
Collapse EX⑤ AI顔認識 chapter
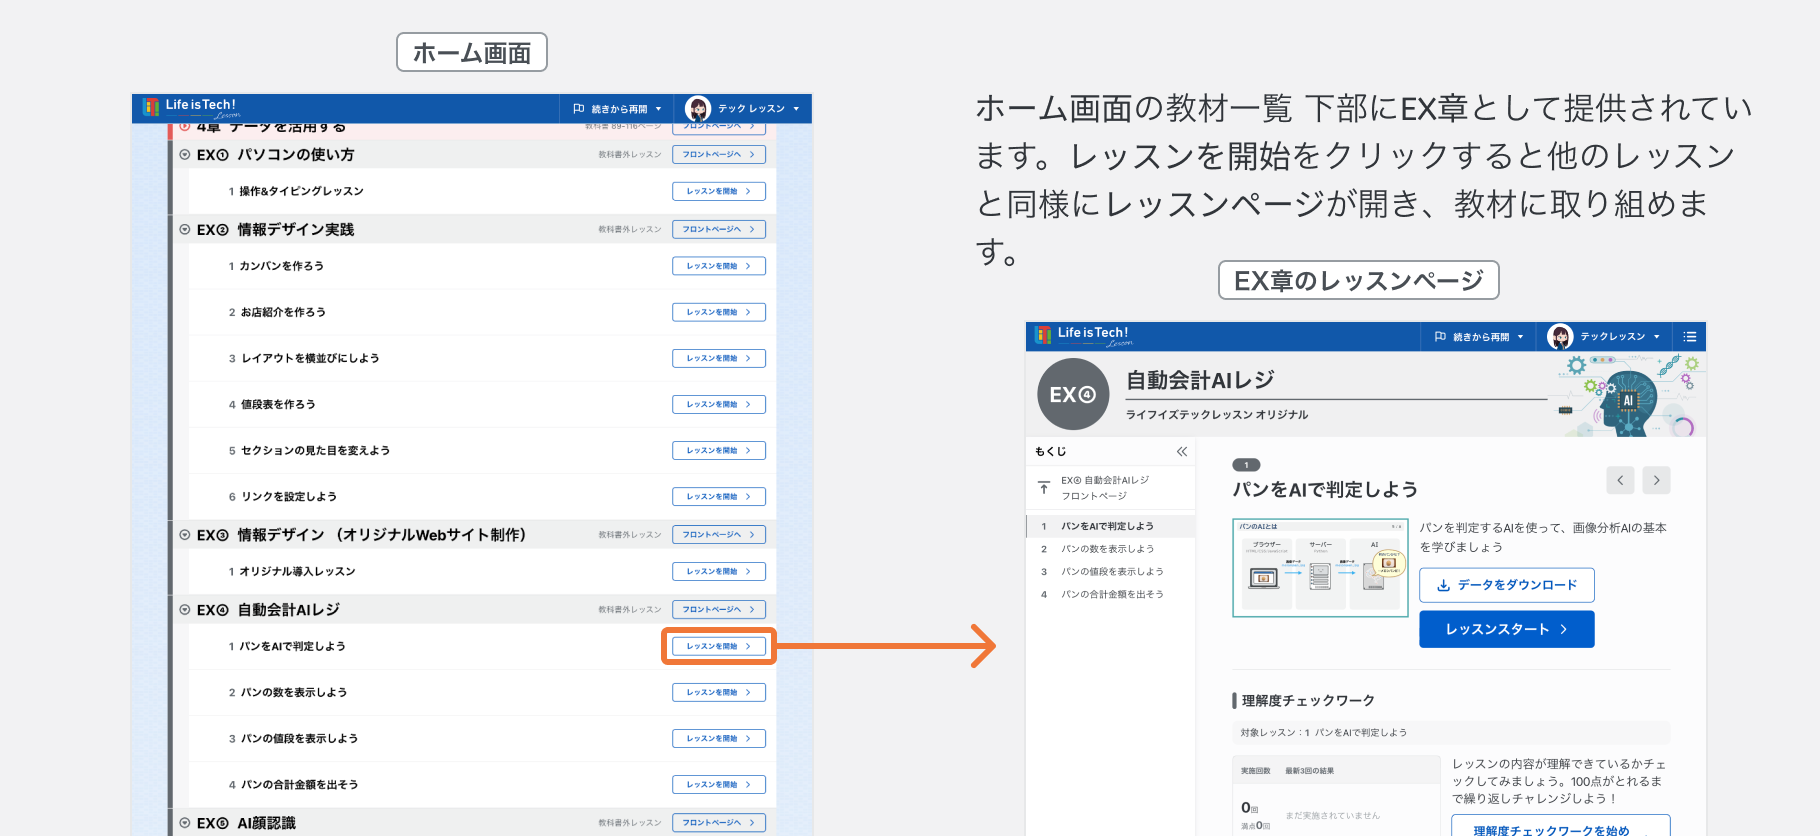point(185,823)
